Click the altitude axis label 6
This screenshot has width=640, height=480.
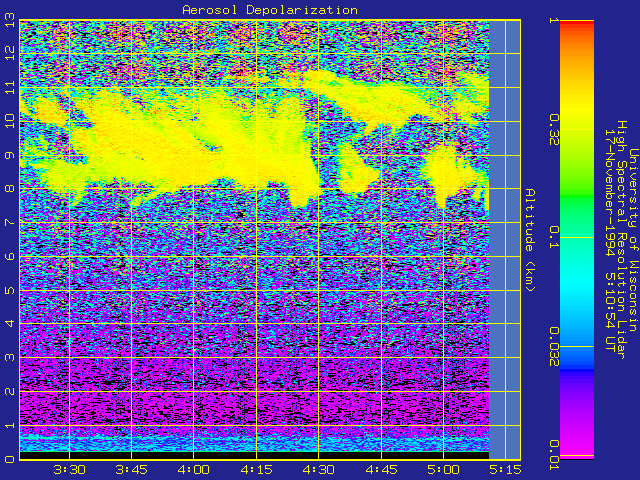point(9,256)
